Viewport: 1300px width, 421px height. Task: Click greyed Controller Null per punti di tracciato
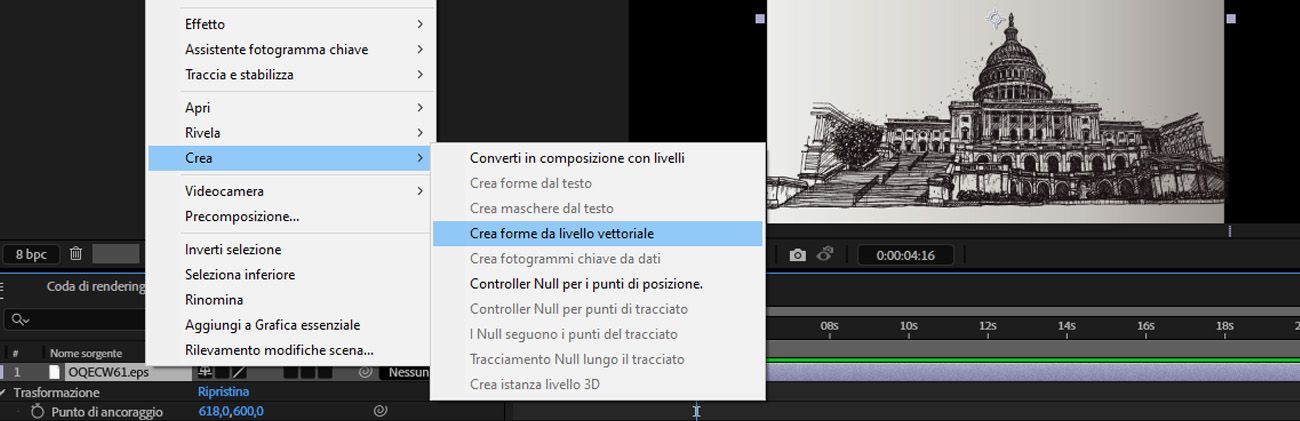pos(598,309)
